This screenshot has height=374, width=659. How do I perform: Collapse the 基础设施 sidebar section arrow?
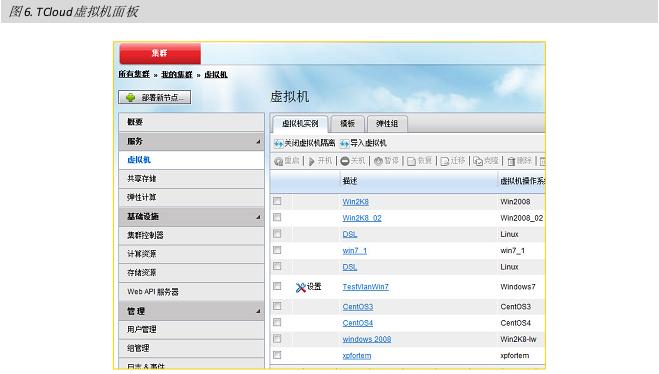258,217
